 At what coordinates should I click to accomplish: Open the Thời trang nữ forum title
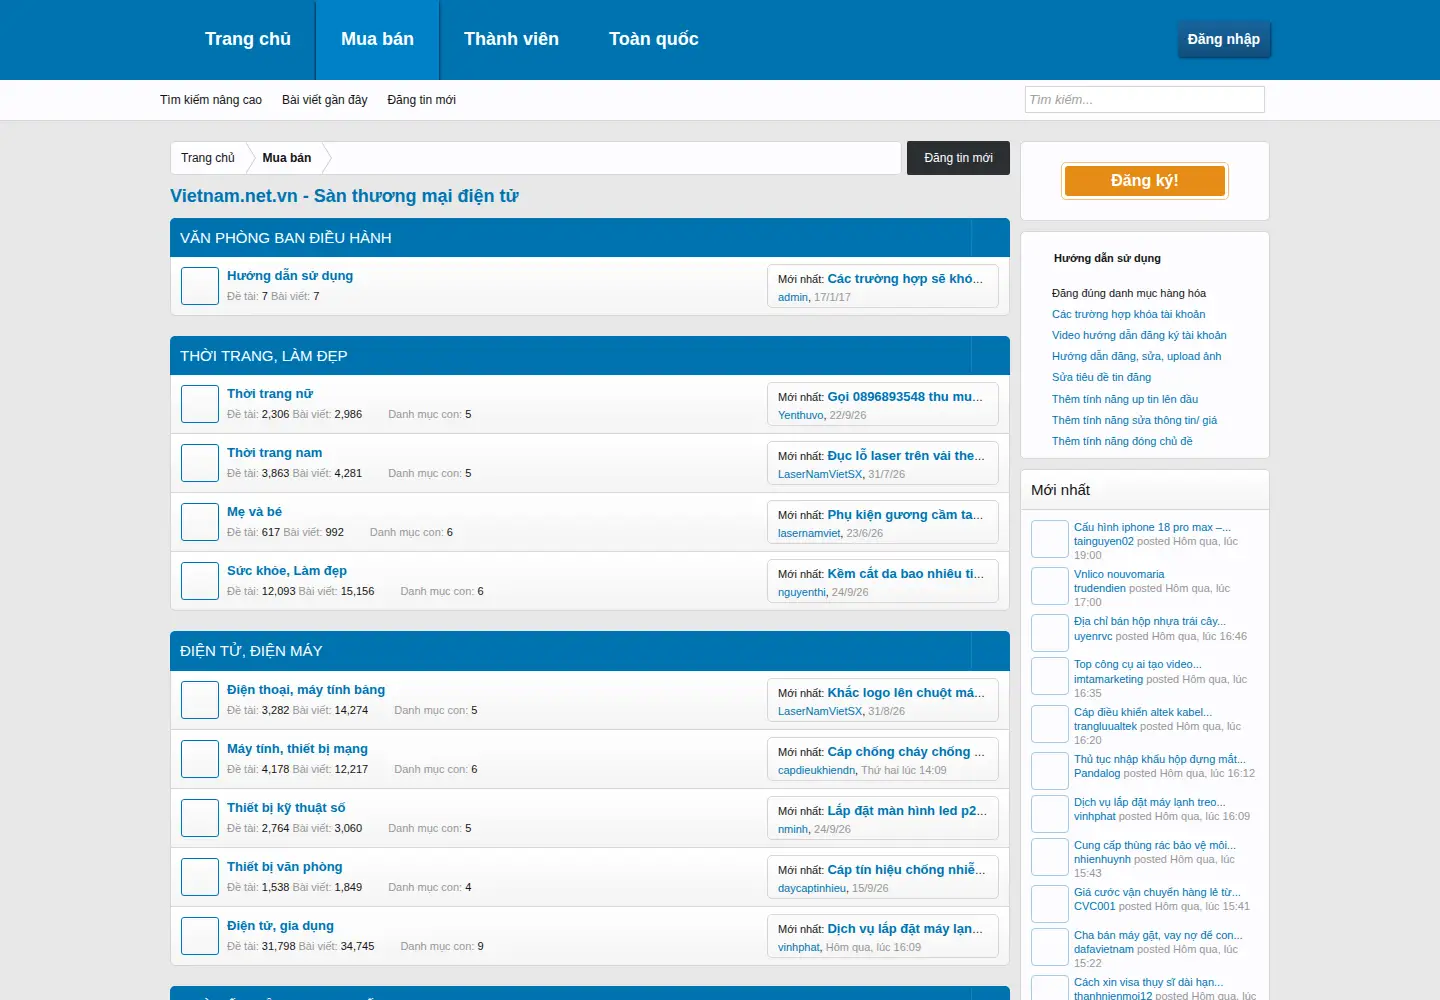coord(270,394)
